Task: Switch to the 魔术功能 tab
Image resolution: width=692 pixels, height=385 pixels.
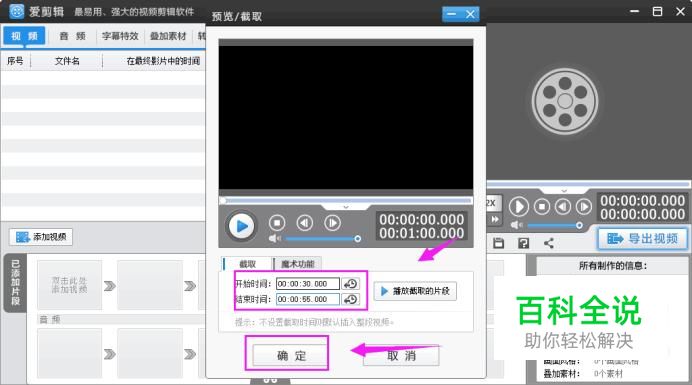Action: click(297, 264)
